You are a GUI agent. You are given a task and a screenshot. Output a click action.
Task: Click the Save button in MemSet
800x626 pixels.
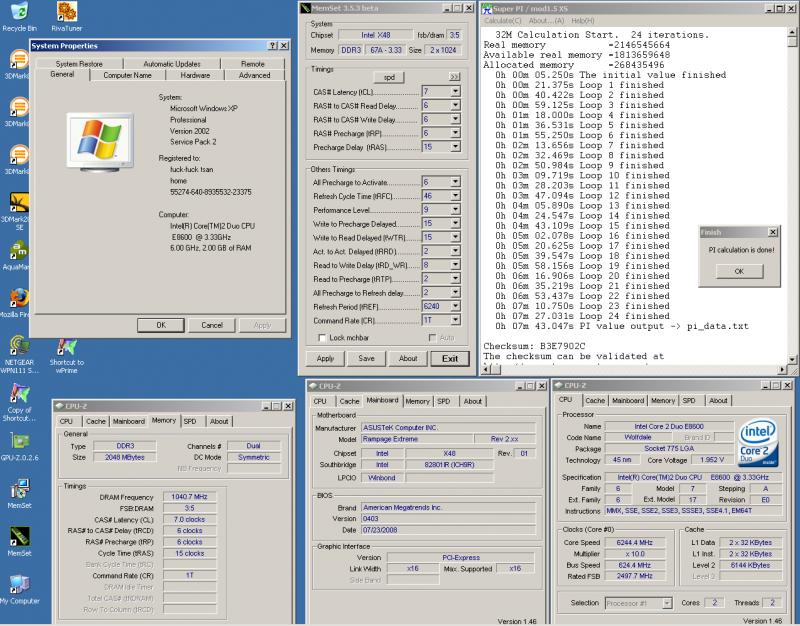coord(366,359)
